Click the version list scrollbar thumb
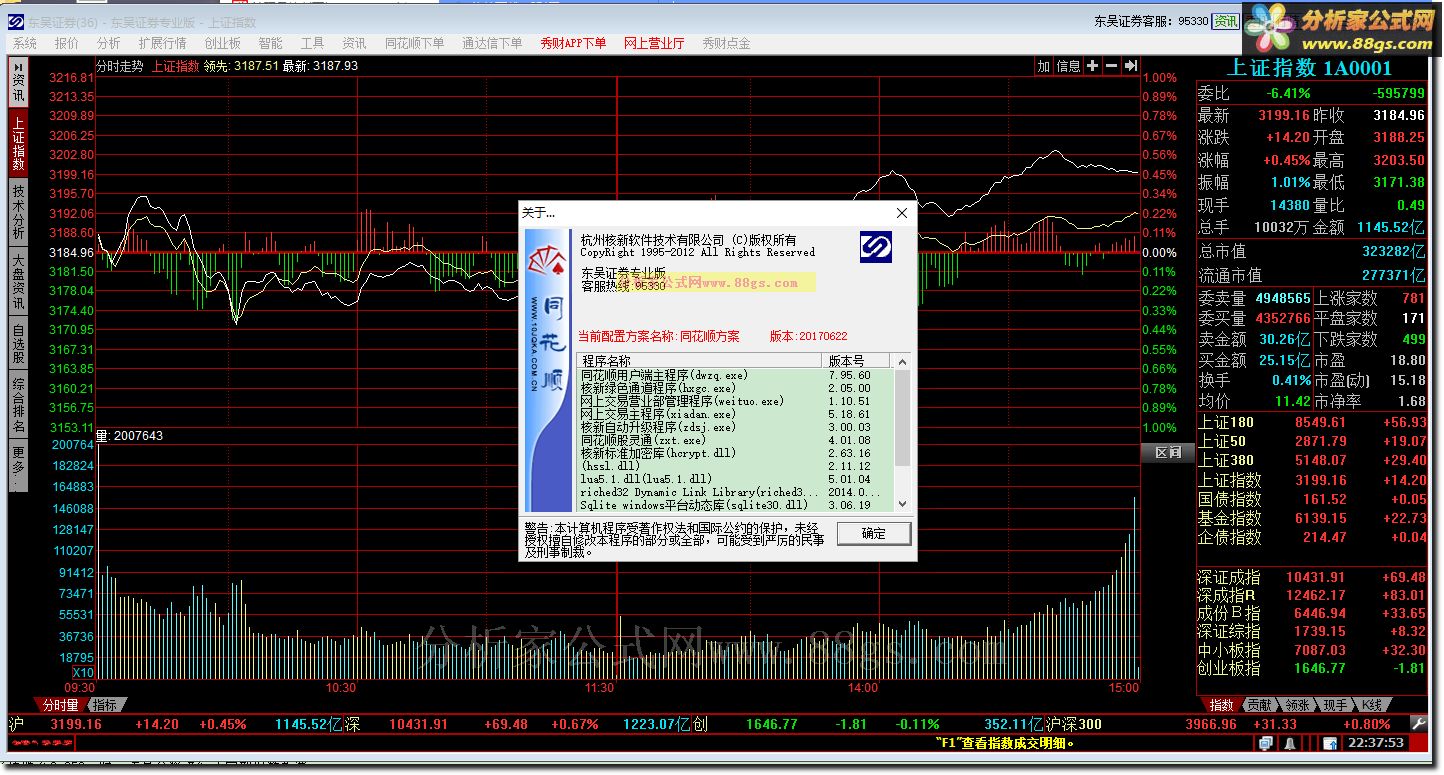Viewport: 1444px width, 775px height. [903, 417]
